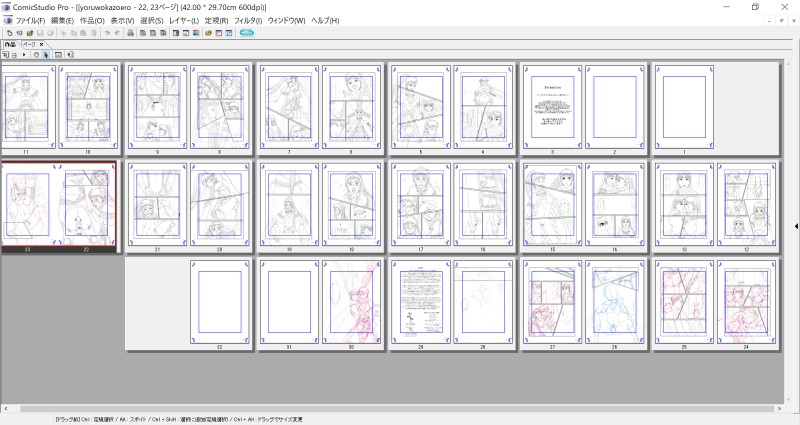Close the ページ tab with its x

(42, 44)
